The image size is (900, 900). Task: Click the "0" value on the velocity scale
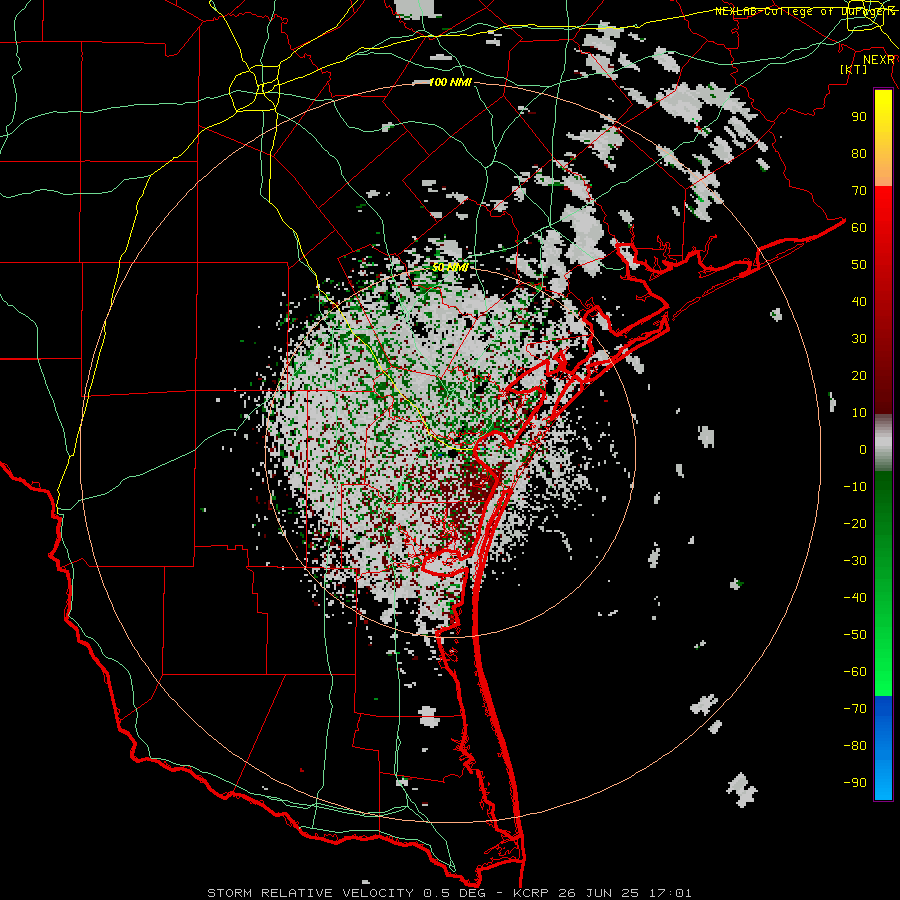pyautogui.click(x=863, y=450)
